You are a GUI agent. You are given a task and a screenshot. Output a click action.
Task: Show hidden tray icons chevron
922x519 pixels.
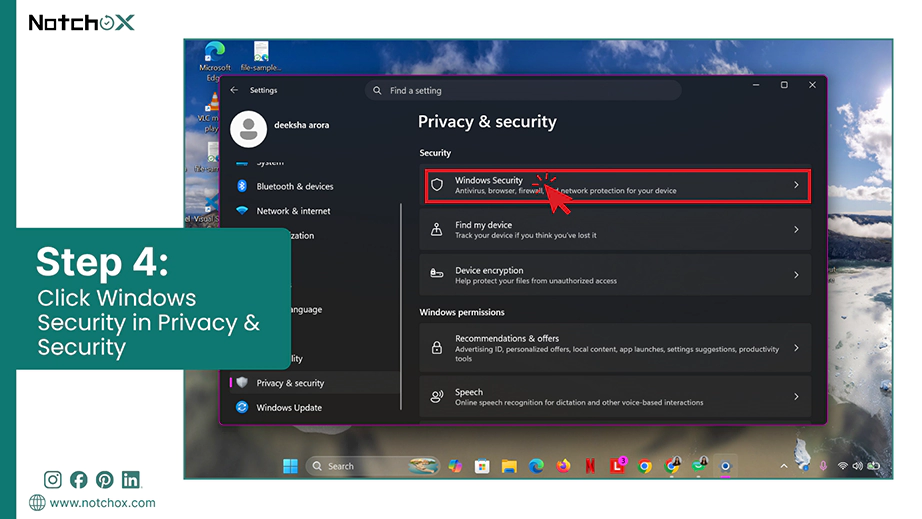pyautogui.click(x=784, y=466)
